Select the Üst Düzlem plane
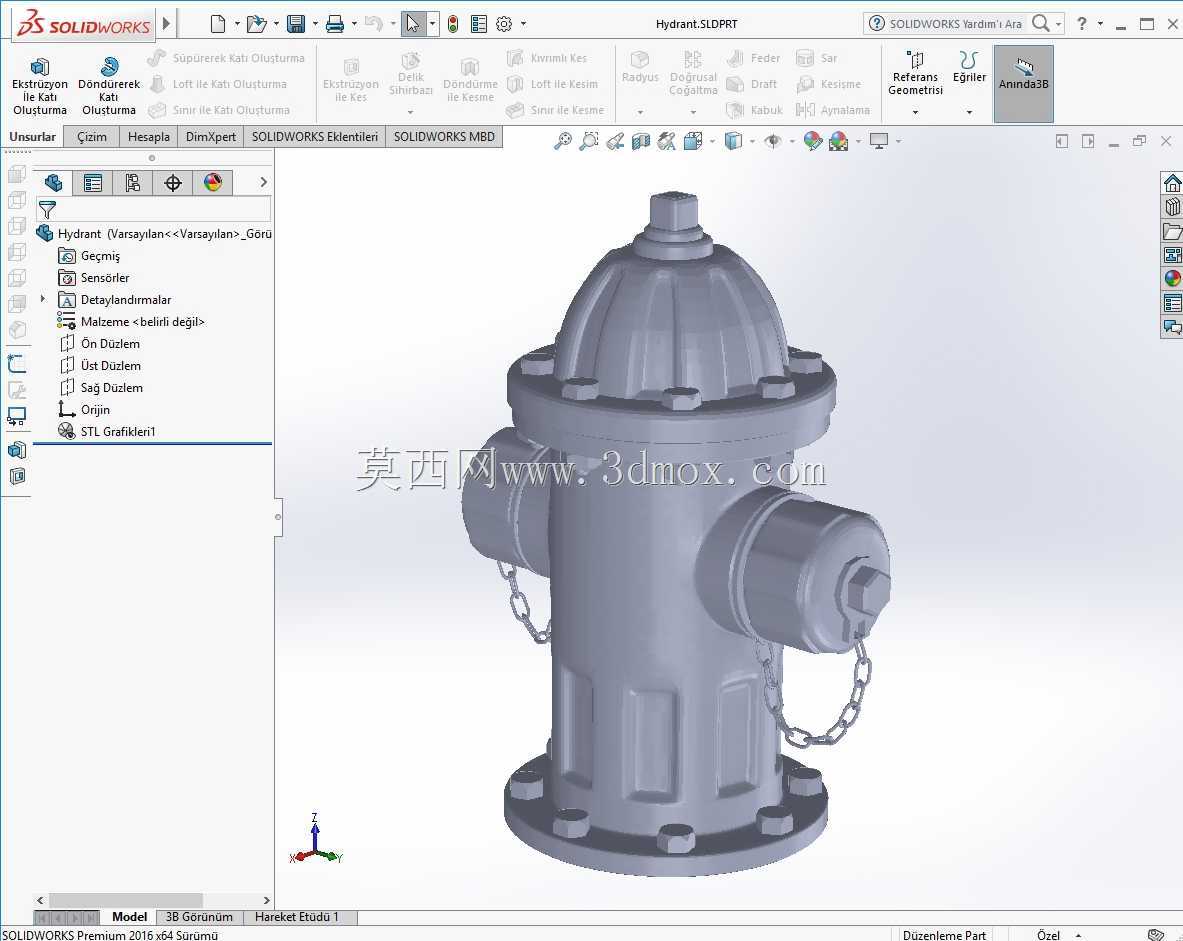 pyautogui.click(x=100, y=365)
